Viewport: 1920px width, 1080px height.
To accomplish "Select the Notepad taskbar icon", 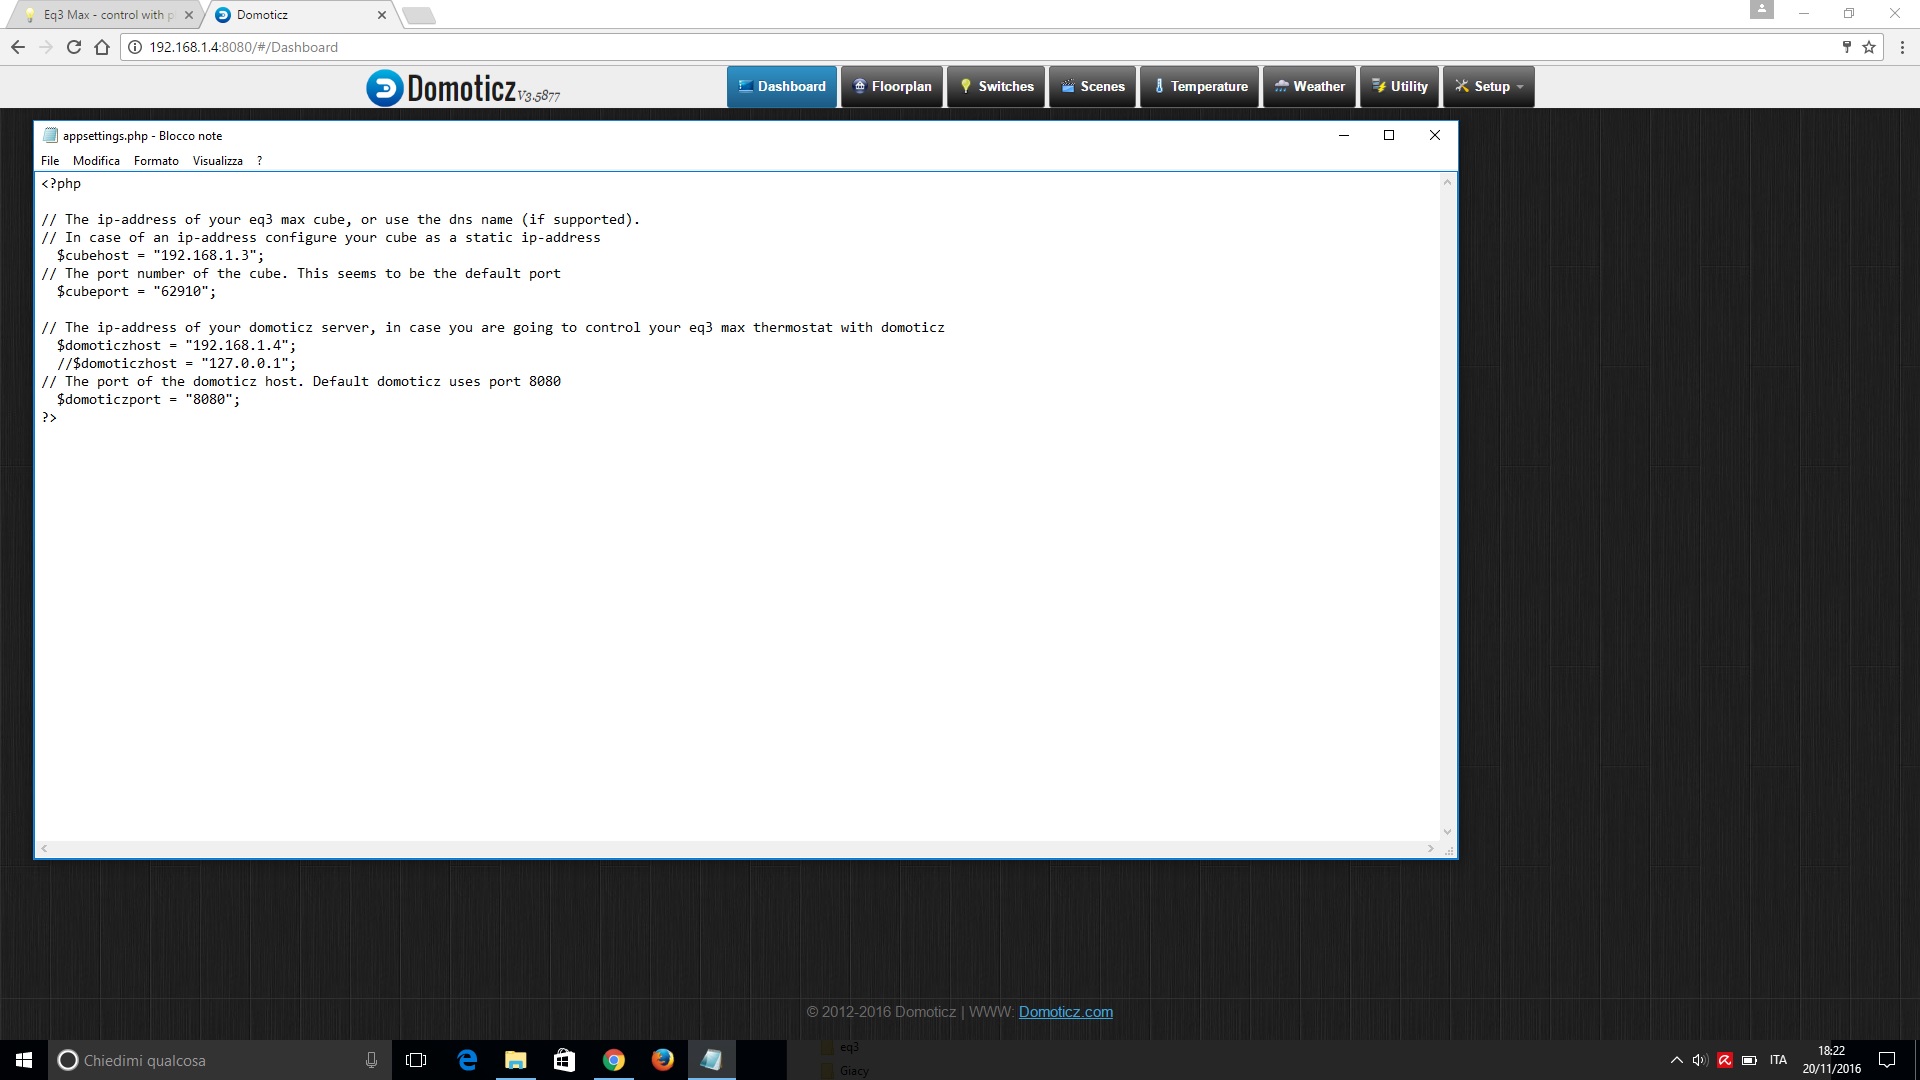I will click(711, 1060).
